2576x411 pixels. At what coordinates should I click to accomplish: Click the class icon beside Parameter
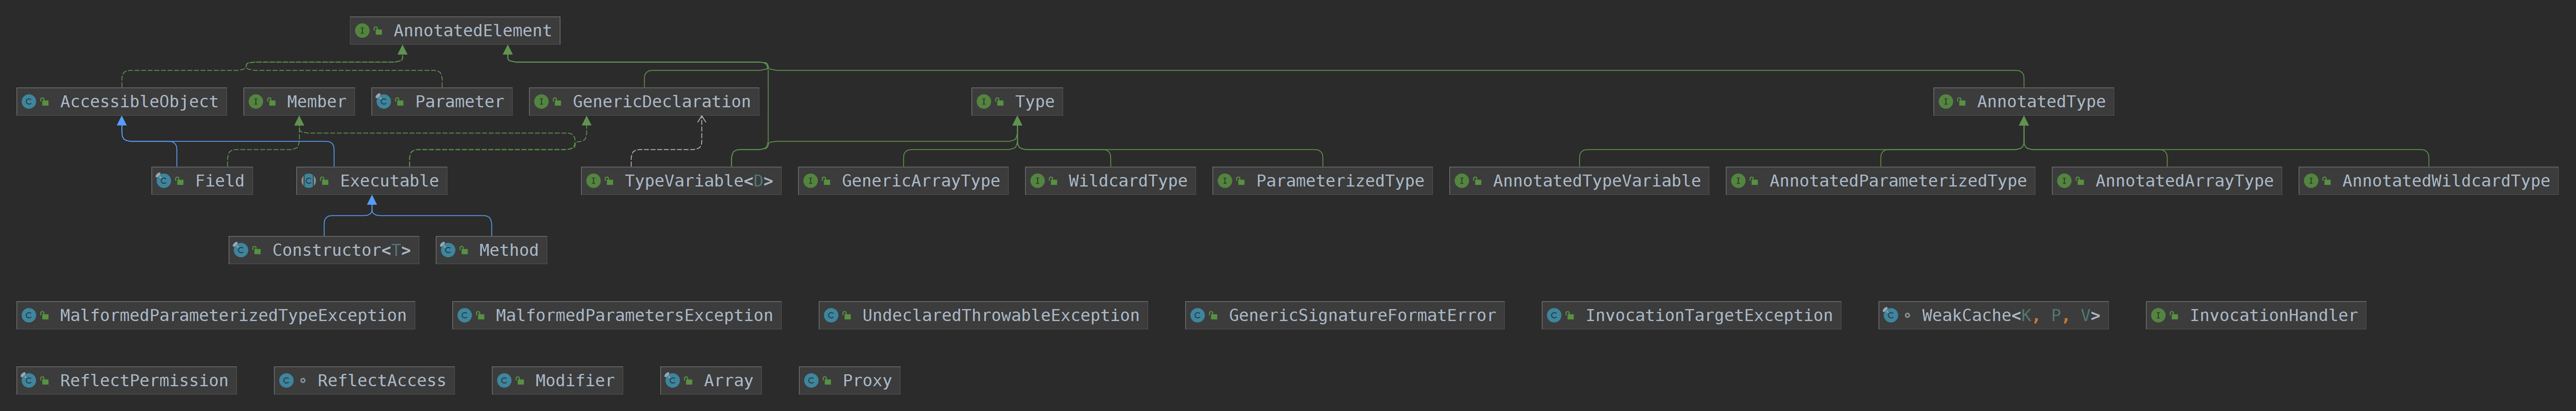click(384, 102)
